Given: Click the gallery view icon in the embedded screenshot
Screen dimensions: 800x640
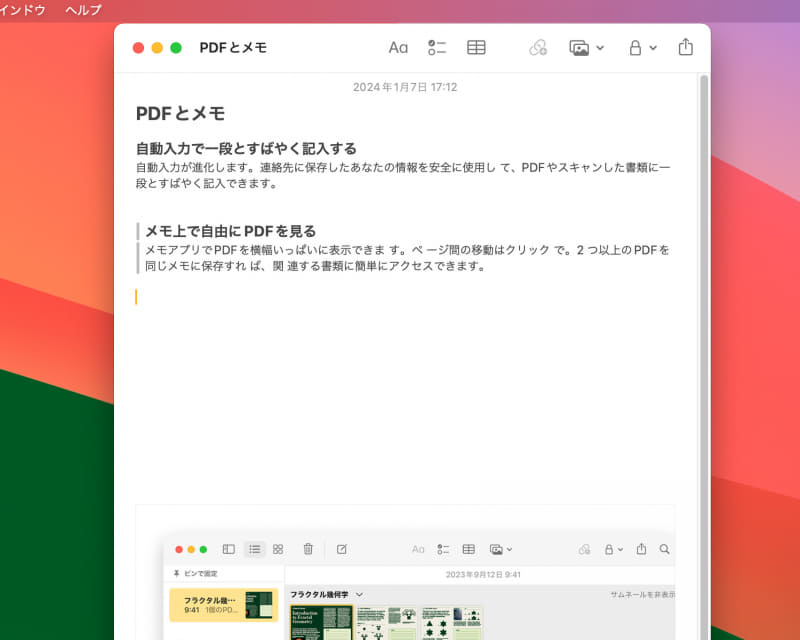Looking at the screenshot, I should coord(278,549).
